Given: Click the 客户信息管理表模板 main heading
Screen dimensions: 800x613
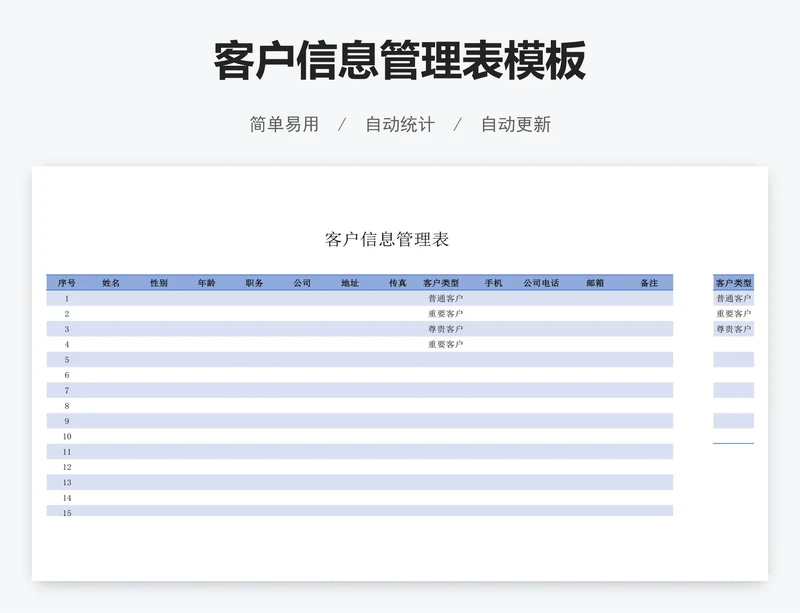Looking at the screenshot, I should tap(399, 62).
